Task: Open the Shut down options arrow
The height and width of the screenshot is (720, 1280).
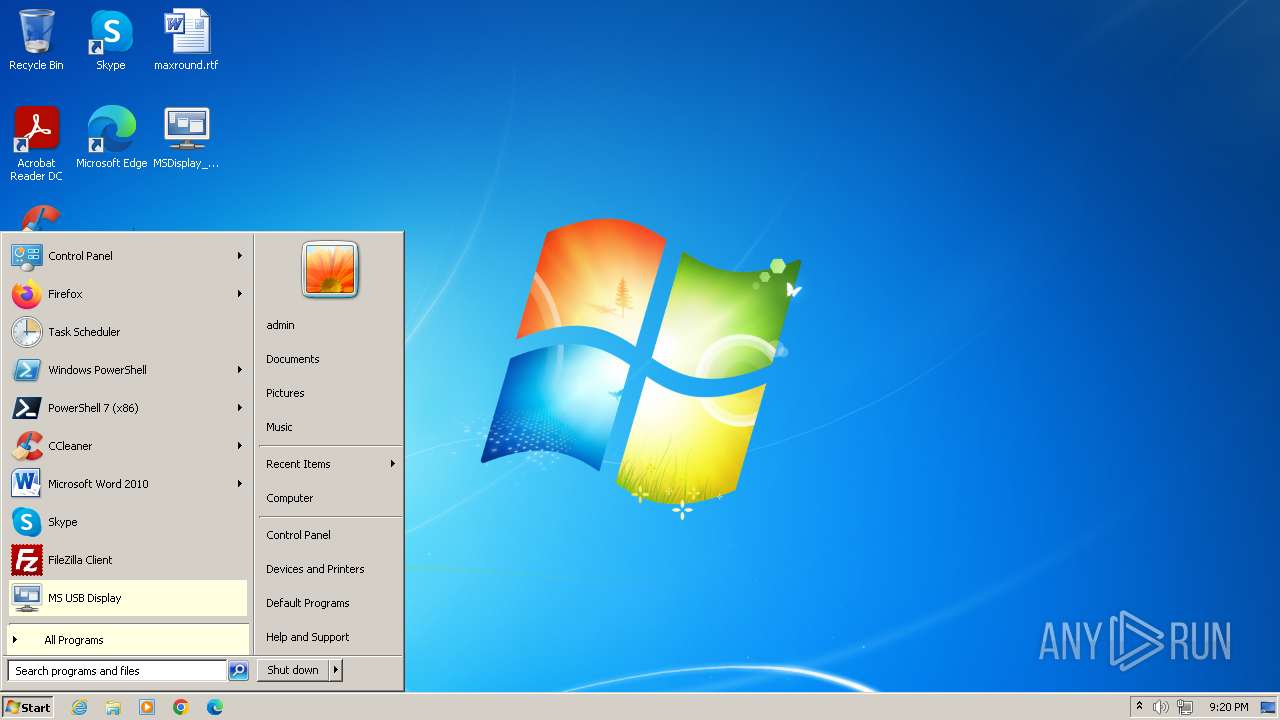Action: 336,670
